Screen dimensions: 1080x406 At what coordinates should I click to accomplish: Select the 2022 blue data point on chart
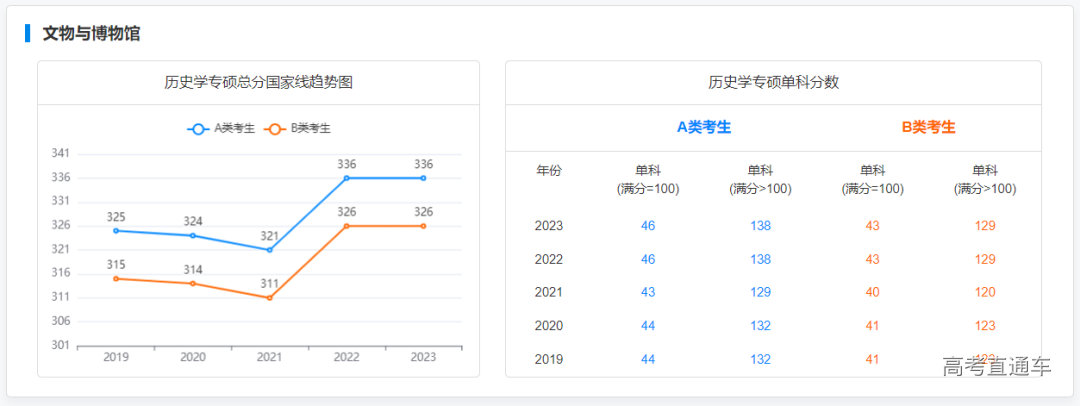(x=347, y=178)
